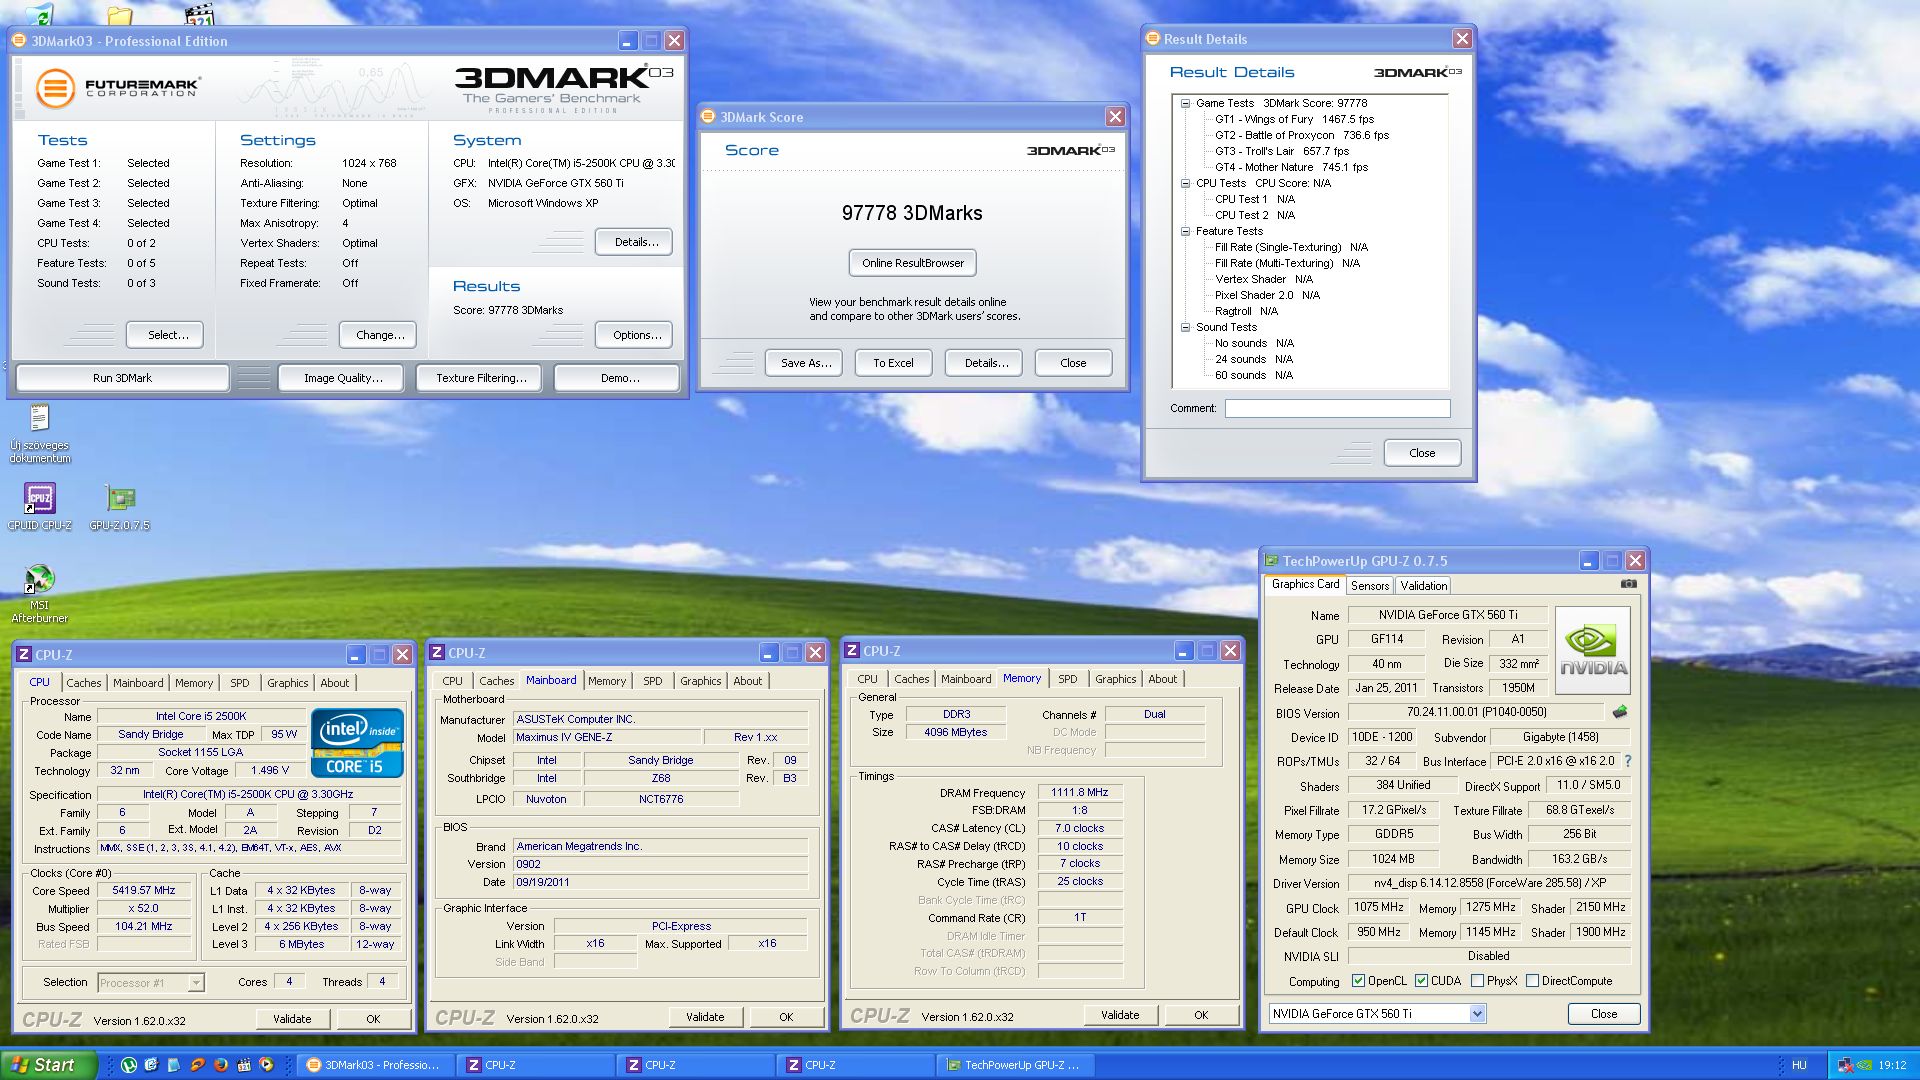Click the blue globe quick launch icon
Image resolution: width=1920 pixels, height=1080 pixels.
152,1065
